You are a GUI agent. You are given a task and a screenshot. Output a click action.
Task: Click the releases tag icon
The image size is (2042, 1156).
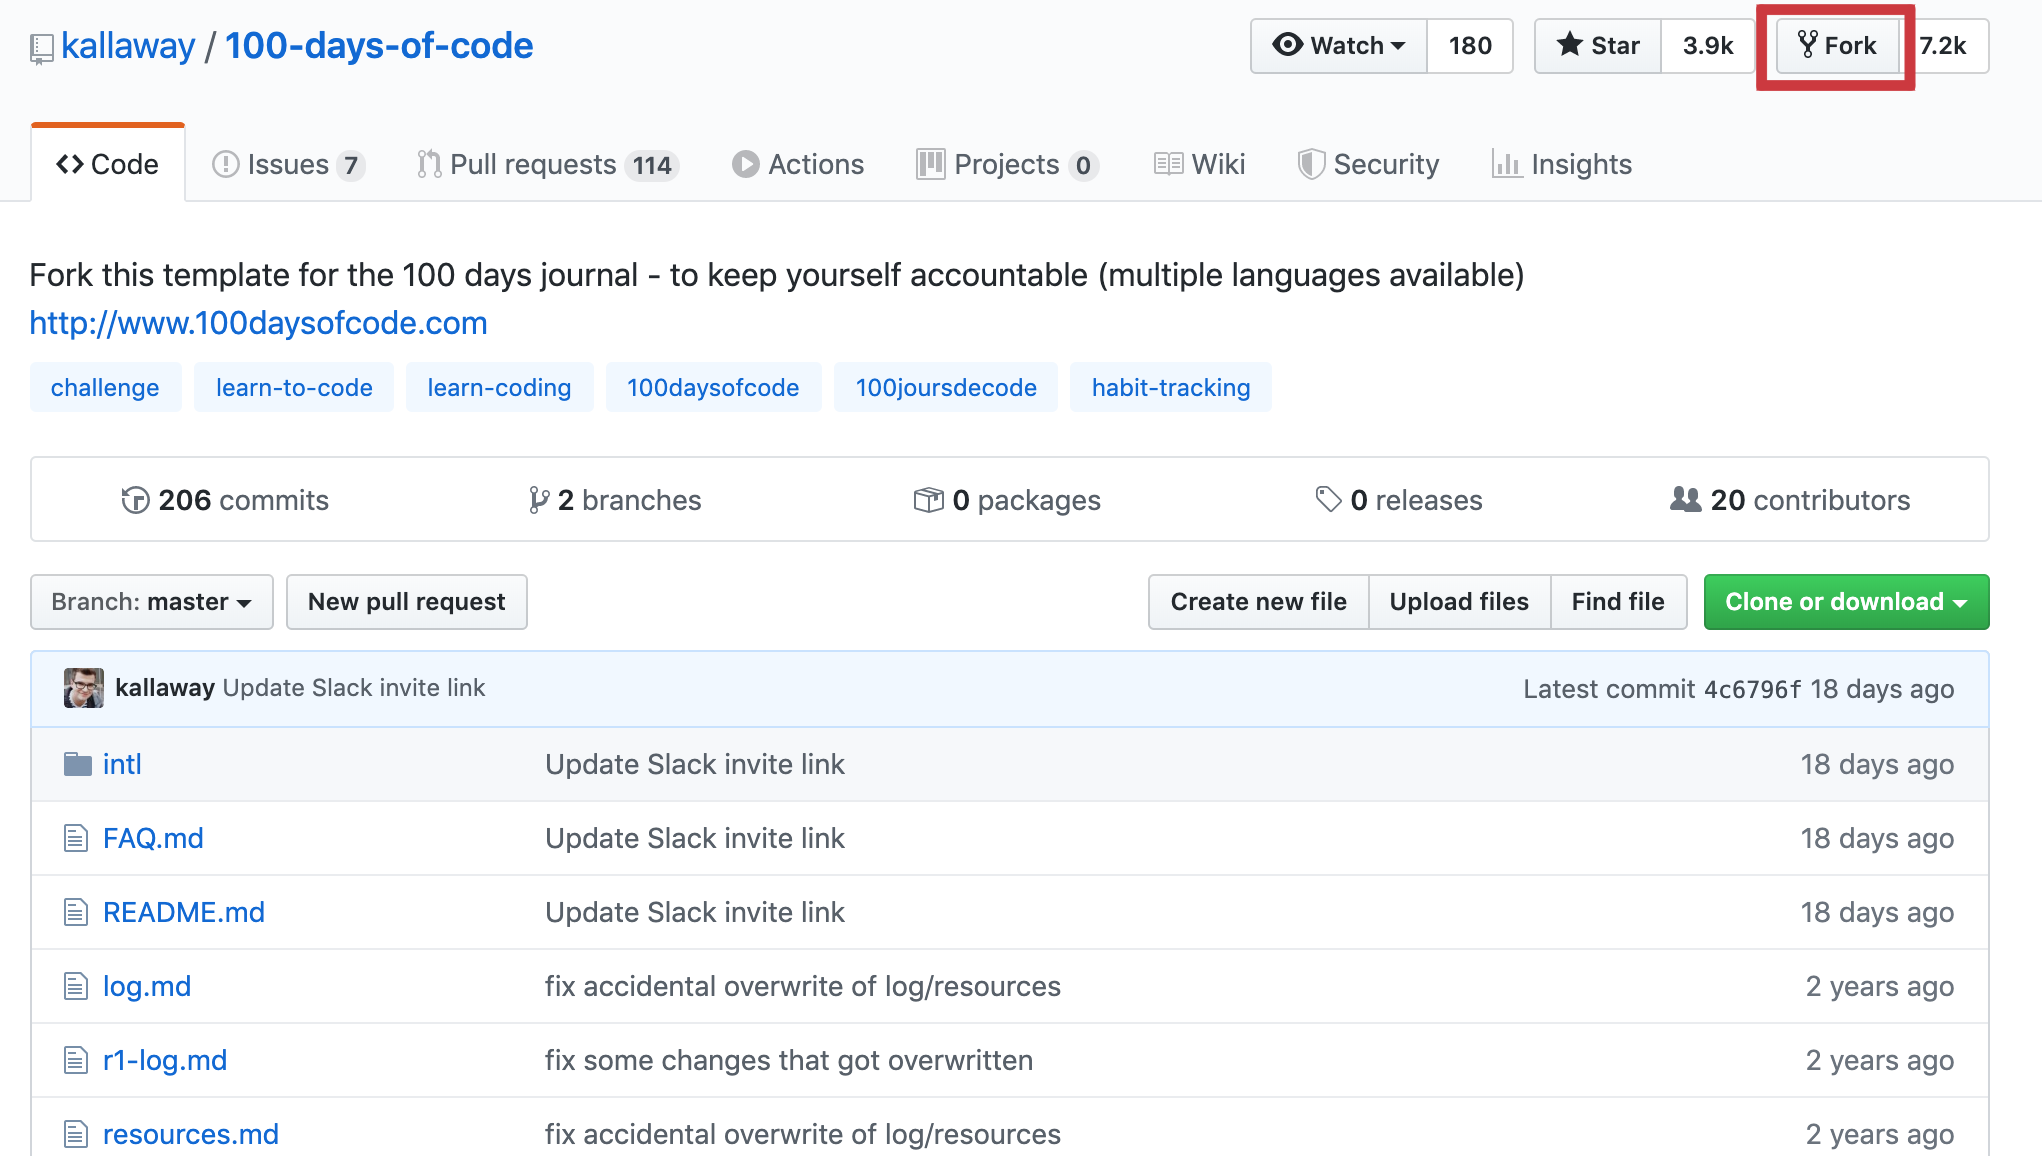click(x=1328, y=499)
